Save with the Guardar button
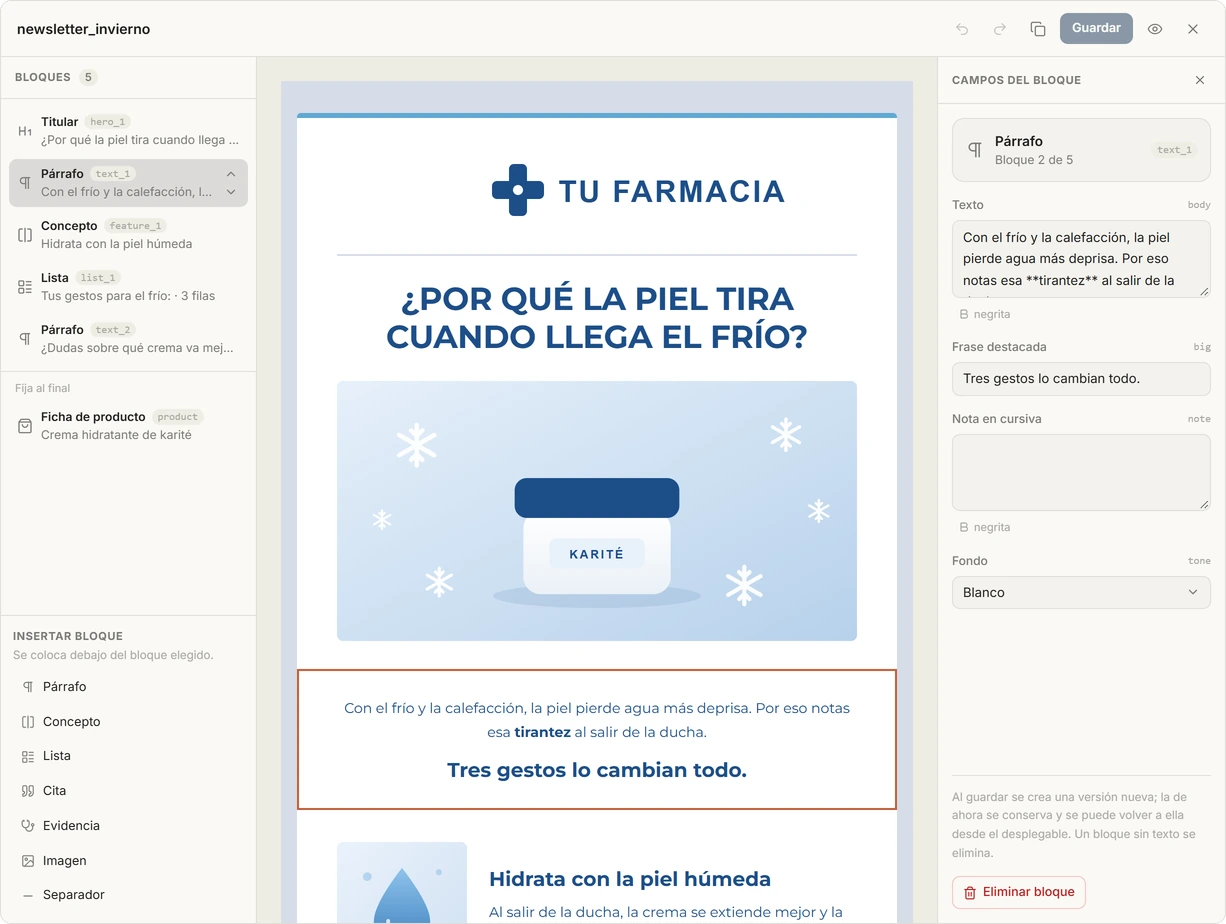This screenshot has width=1226, height=924. (x=1096, y=28)
